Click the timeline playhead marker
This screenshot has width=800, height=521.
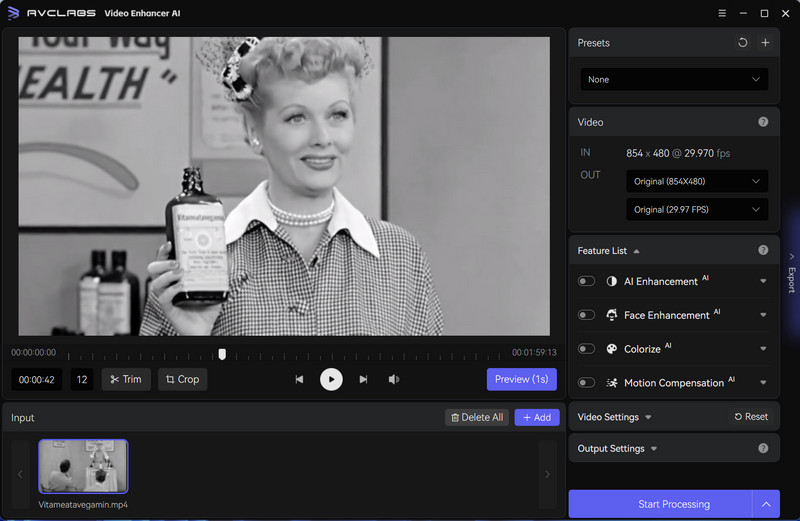pos(222,354)
